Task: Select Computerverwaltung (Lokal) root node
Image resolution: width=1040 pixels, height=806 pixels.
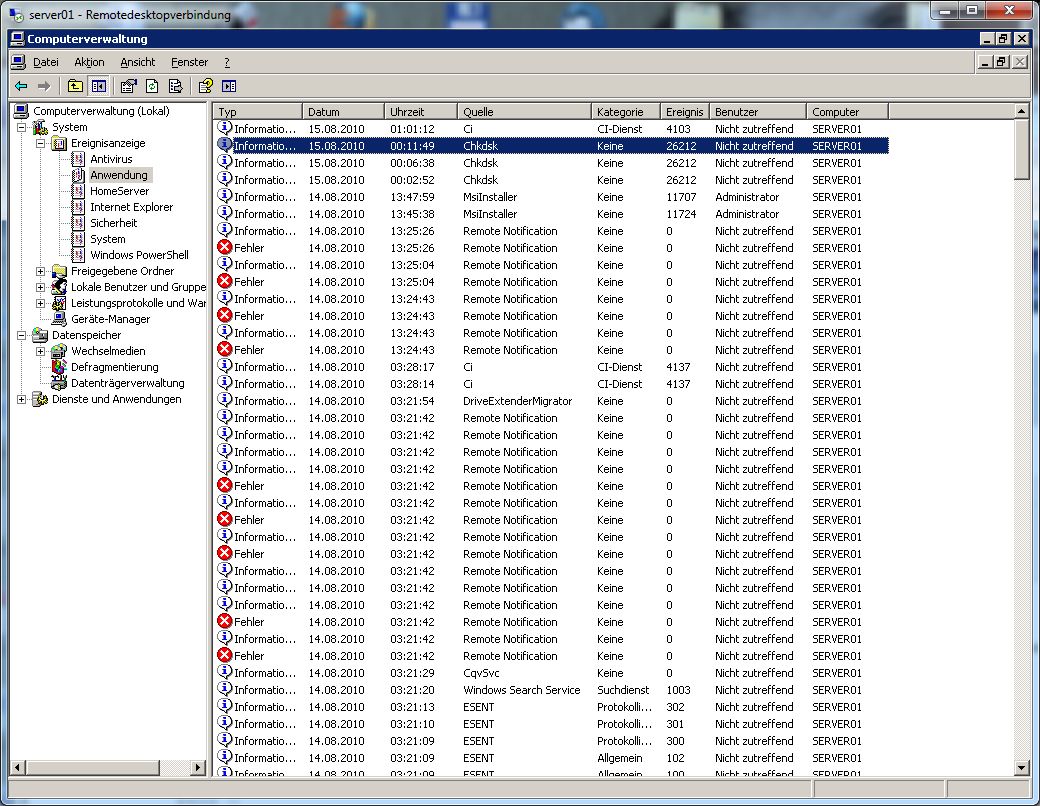Action: point(101,111)
